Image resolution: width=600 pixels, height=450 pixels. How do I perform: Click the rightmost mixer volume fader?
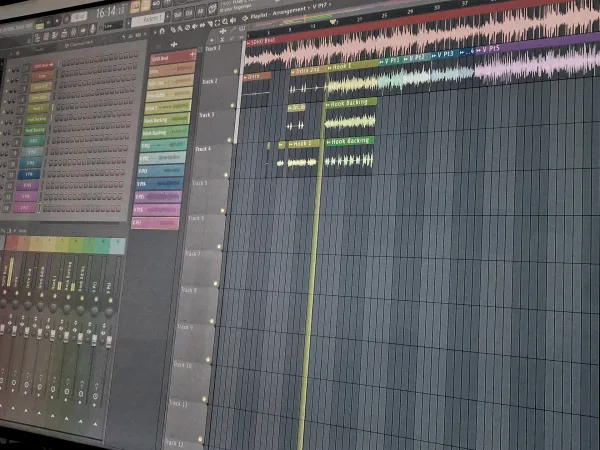(109, 341)
